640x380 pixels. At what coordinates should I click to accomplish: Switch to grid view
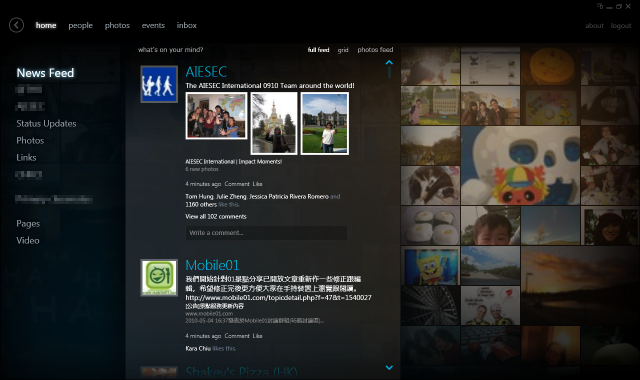pos(343,50)
